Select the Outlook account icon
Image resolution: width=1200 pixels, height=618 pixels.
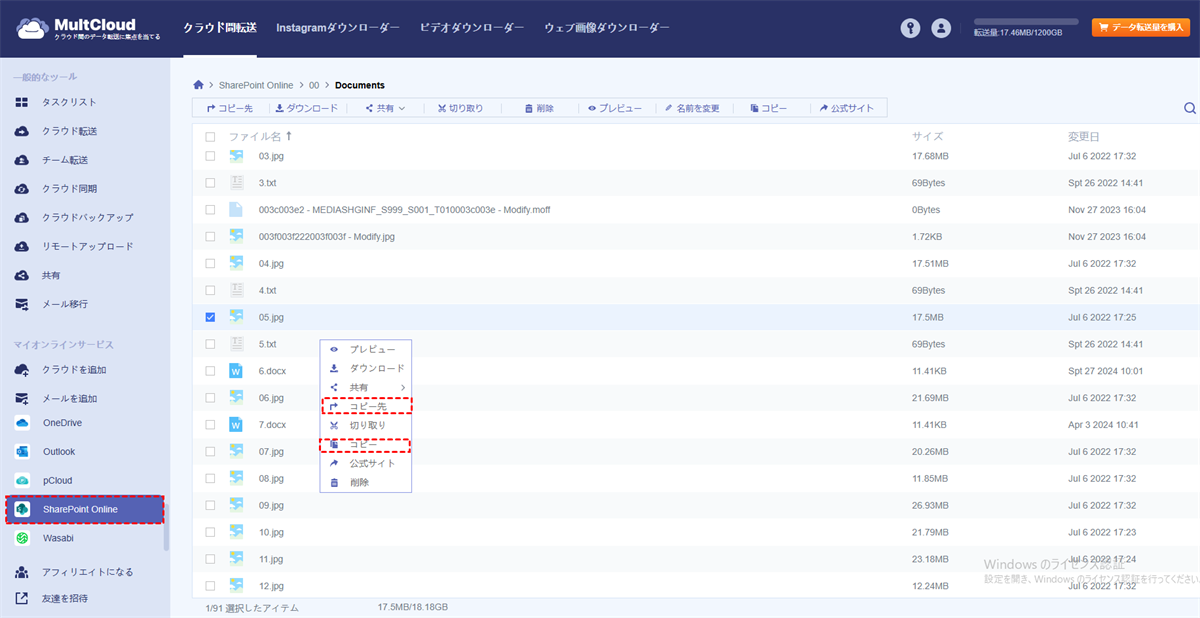click(22, 452)
